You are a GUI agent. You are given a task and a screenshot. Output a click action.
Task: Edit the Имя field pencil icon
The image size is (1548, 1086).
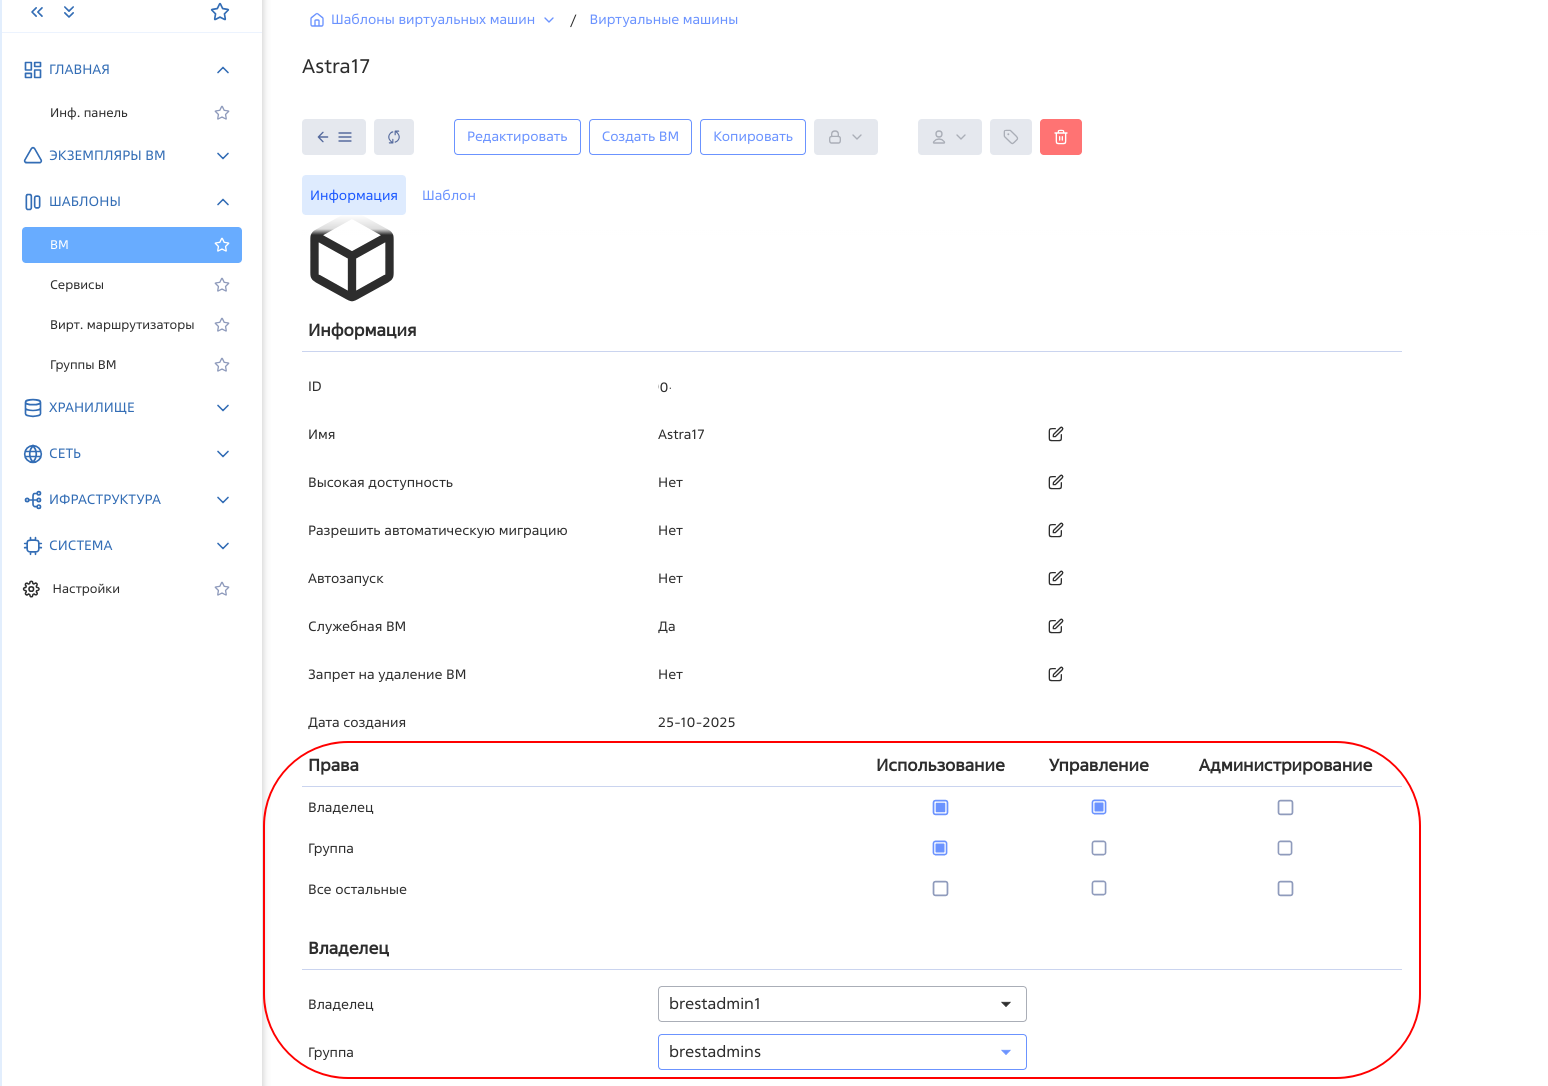pos(1055,434)
